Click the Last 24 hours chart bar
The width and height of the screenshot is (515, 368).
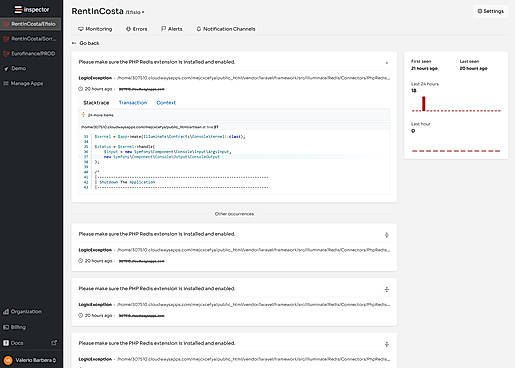(x=424, y=103)
